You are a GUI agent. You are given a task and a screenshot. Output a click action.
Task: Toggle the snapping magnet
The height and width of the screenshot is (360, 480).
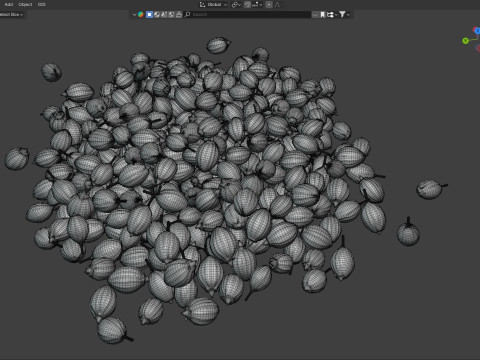[247, 4]
